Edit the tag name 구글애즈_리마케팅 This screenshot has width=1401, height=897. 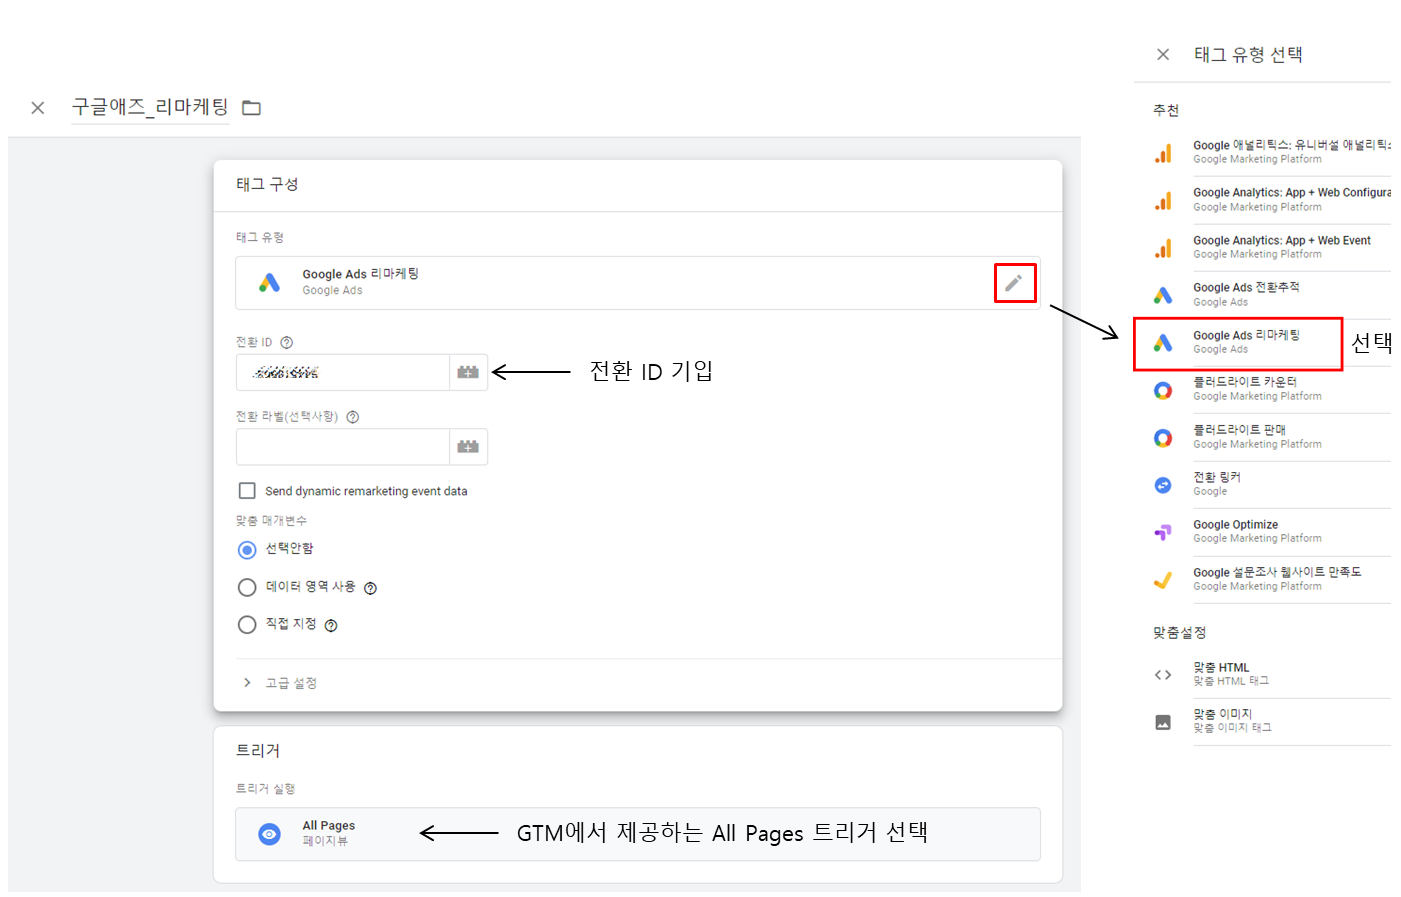(150, 107)
